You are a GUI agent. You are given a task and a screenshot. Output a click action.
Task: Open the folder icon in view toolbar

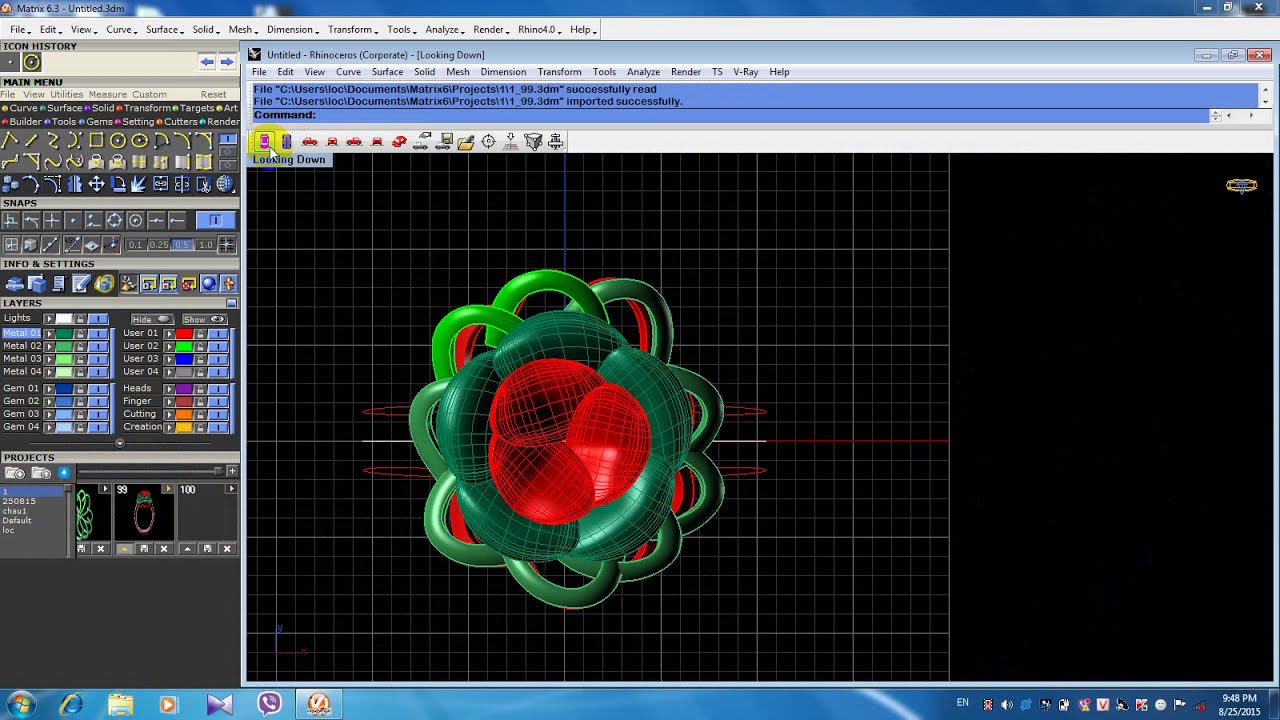point(466,141)
